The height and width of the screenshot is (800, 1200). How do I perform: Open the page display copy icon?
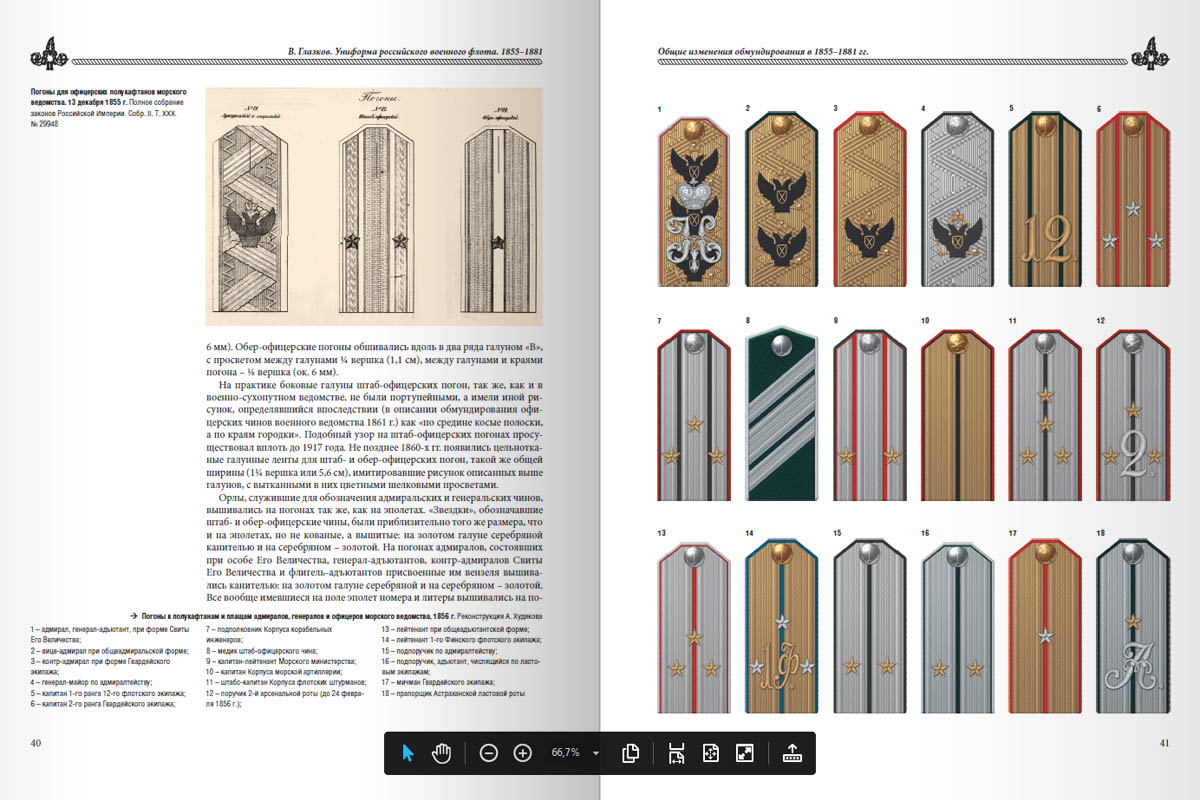tap(630, 753)
